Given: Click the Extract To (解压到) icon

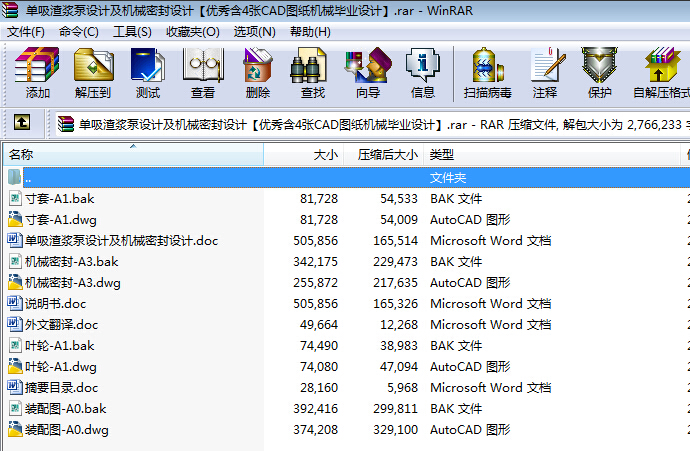Looking at the screenshot, I should coord(93,65).
